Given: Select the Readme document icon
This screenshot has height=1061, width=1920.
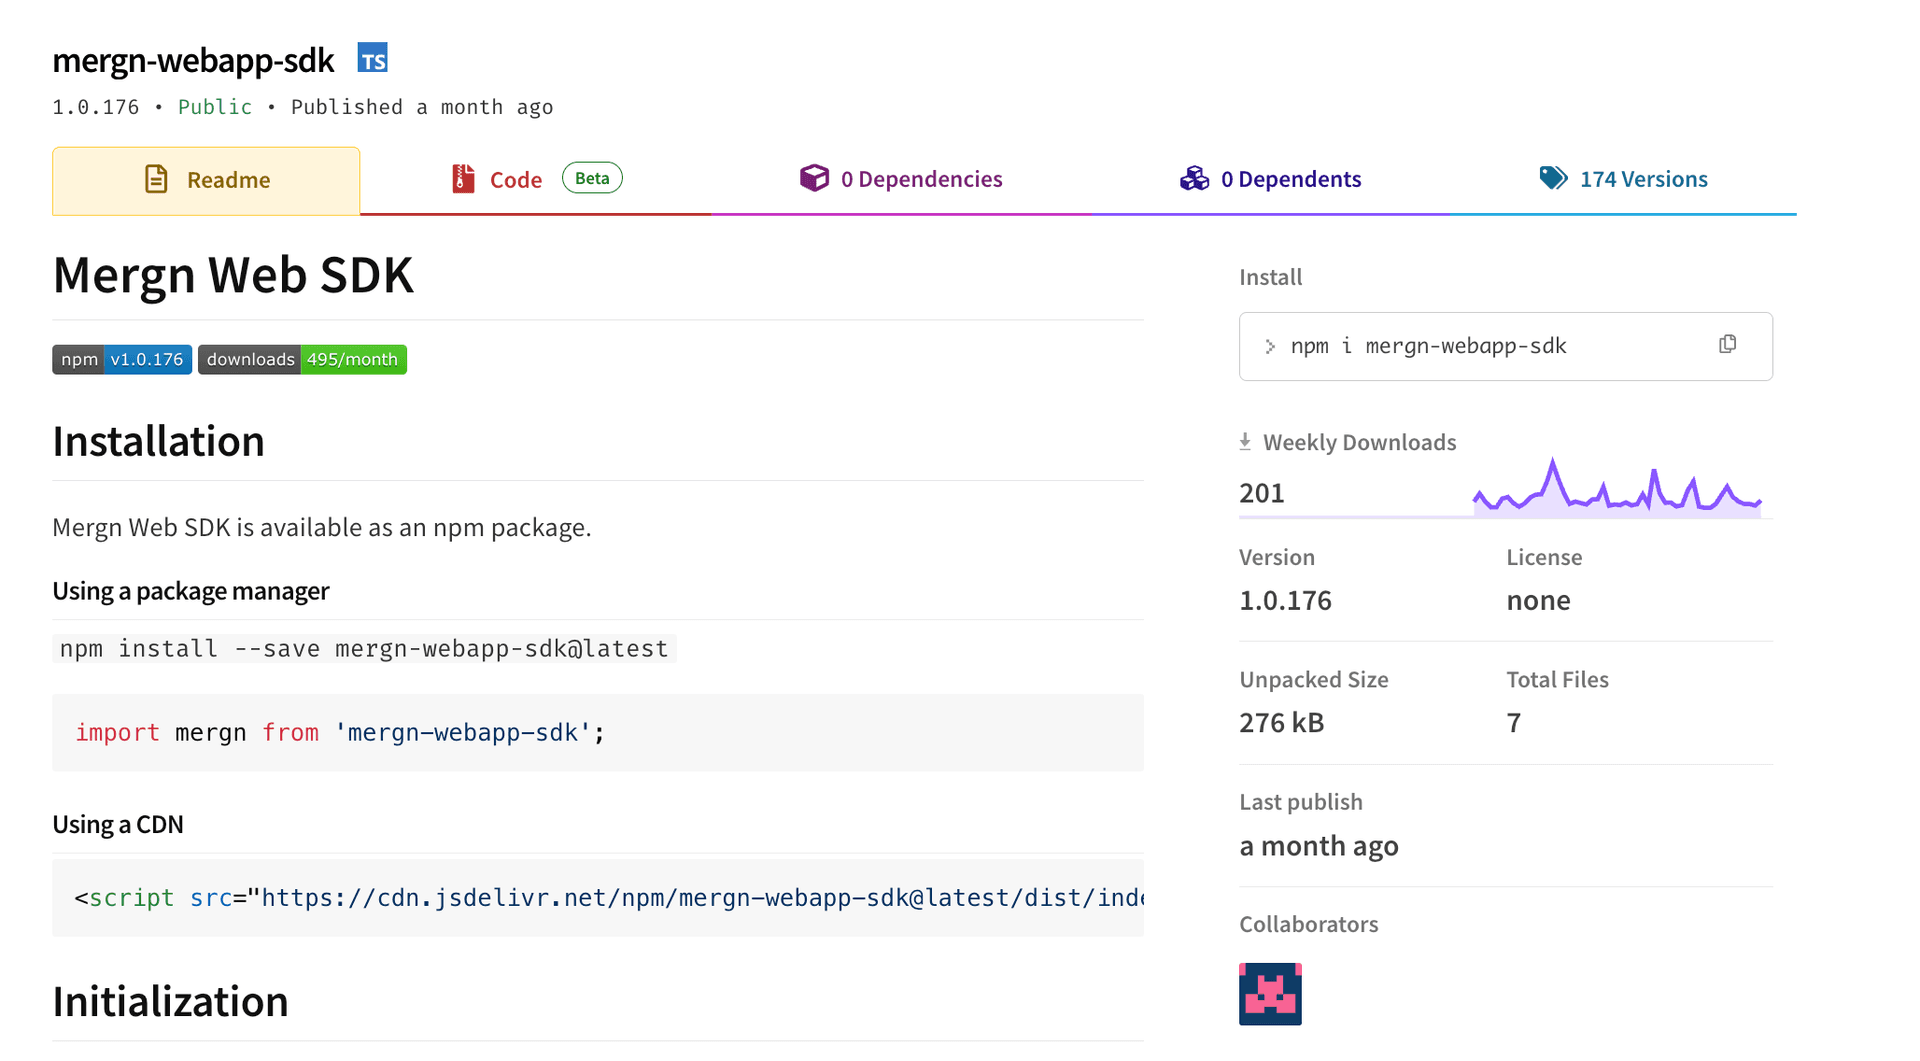Looking at the screenshot, I should [x=155, y=178].
